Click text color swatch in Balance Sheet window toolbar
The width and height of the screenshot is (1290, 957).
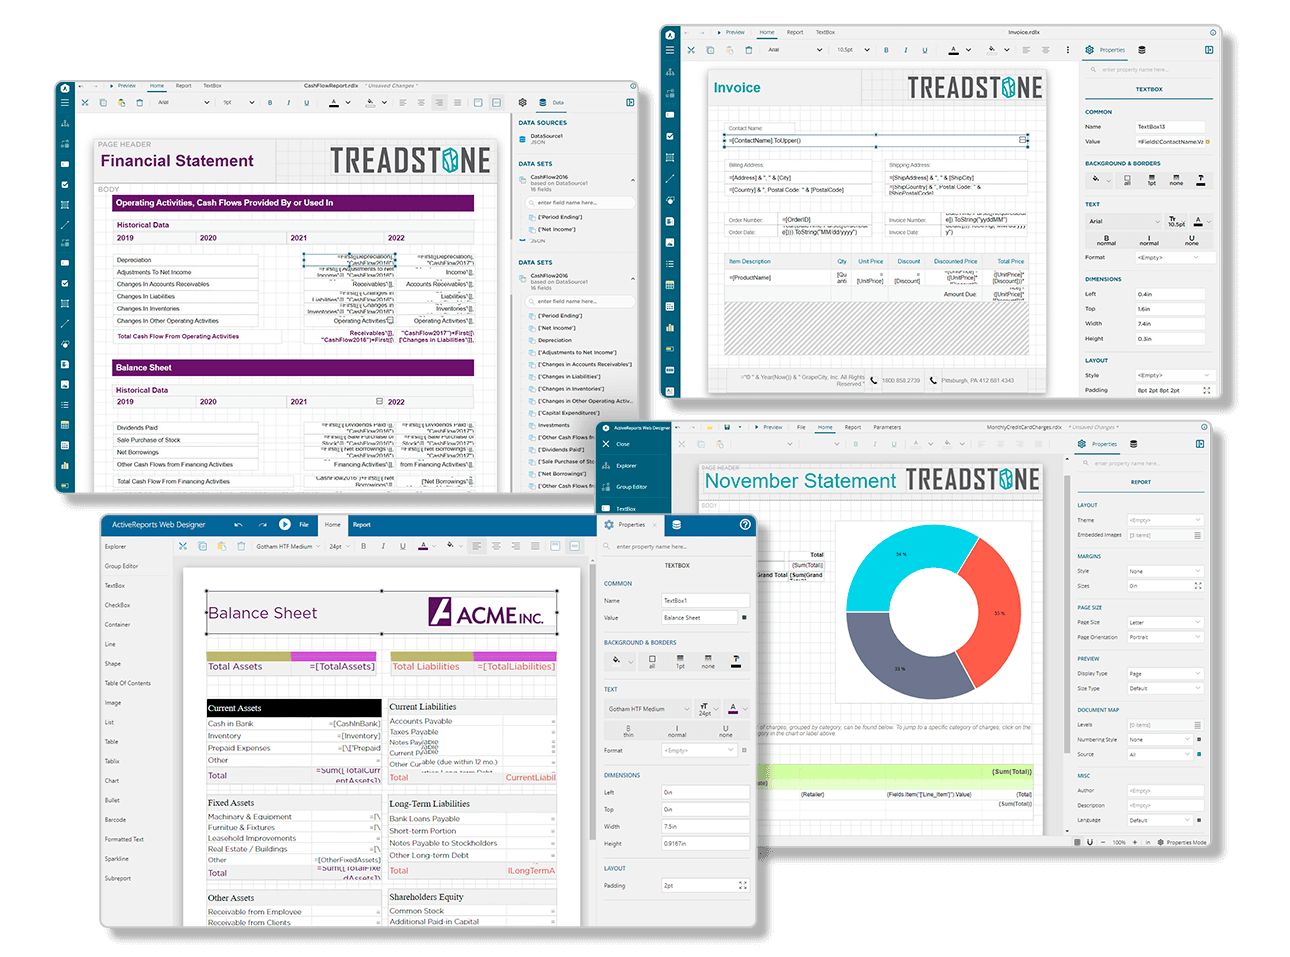tap(423, 546)
